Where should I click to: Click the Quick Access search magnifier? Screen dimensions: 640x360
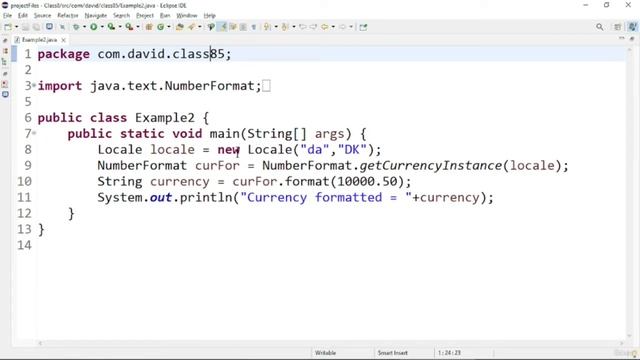click(x=599, y=27)
